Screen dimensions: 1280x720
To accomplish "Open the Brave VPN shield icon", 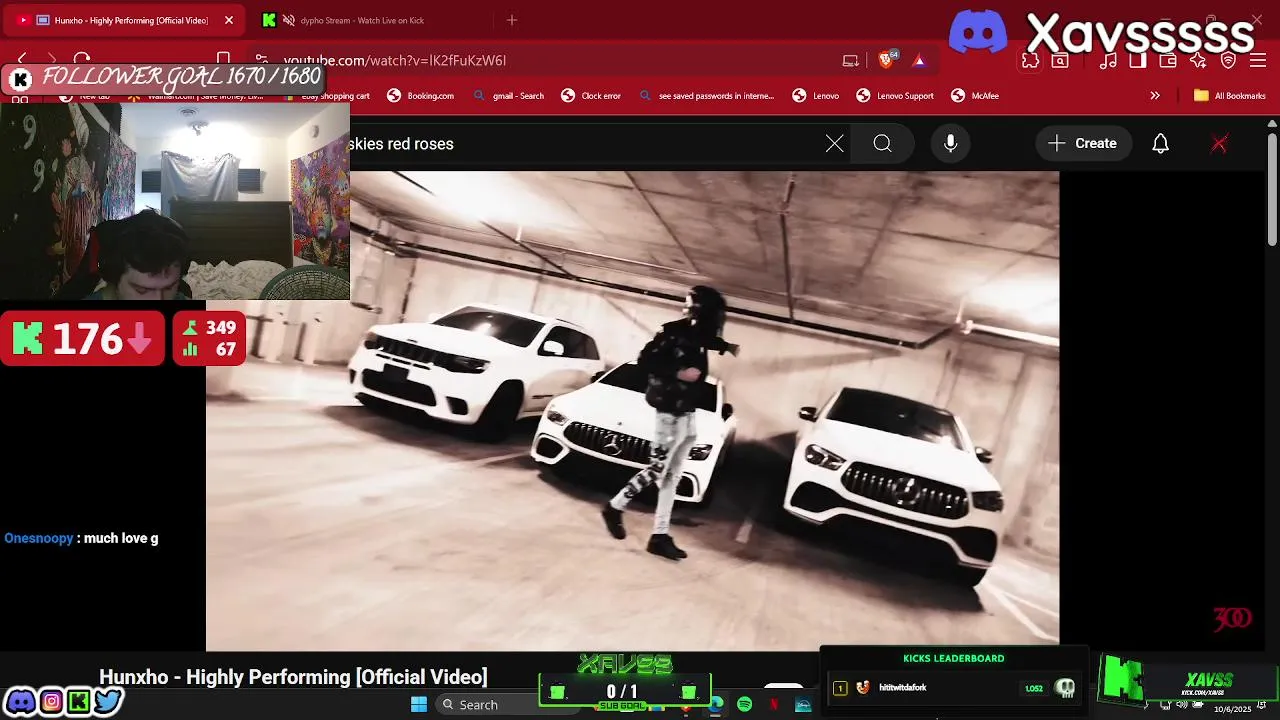I will 1229,61.
